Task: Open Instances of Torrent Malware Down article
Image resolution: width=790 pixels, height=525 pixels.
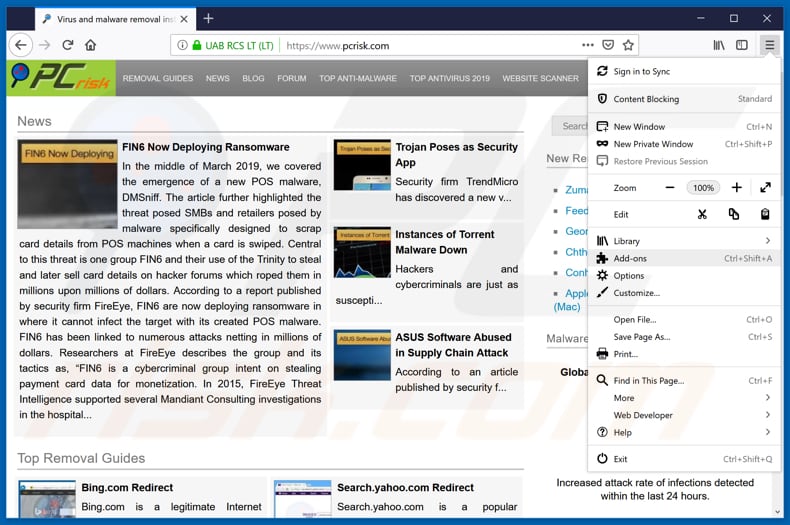Action: click(x=445, y=242)
